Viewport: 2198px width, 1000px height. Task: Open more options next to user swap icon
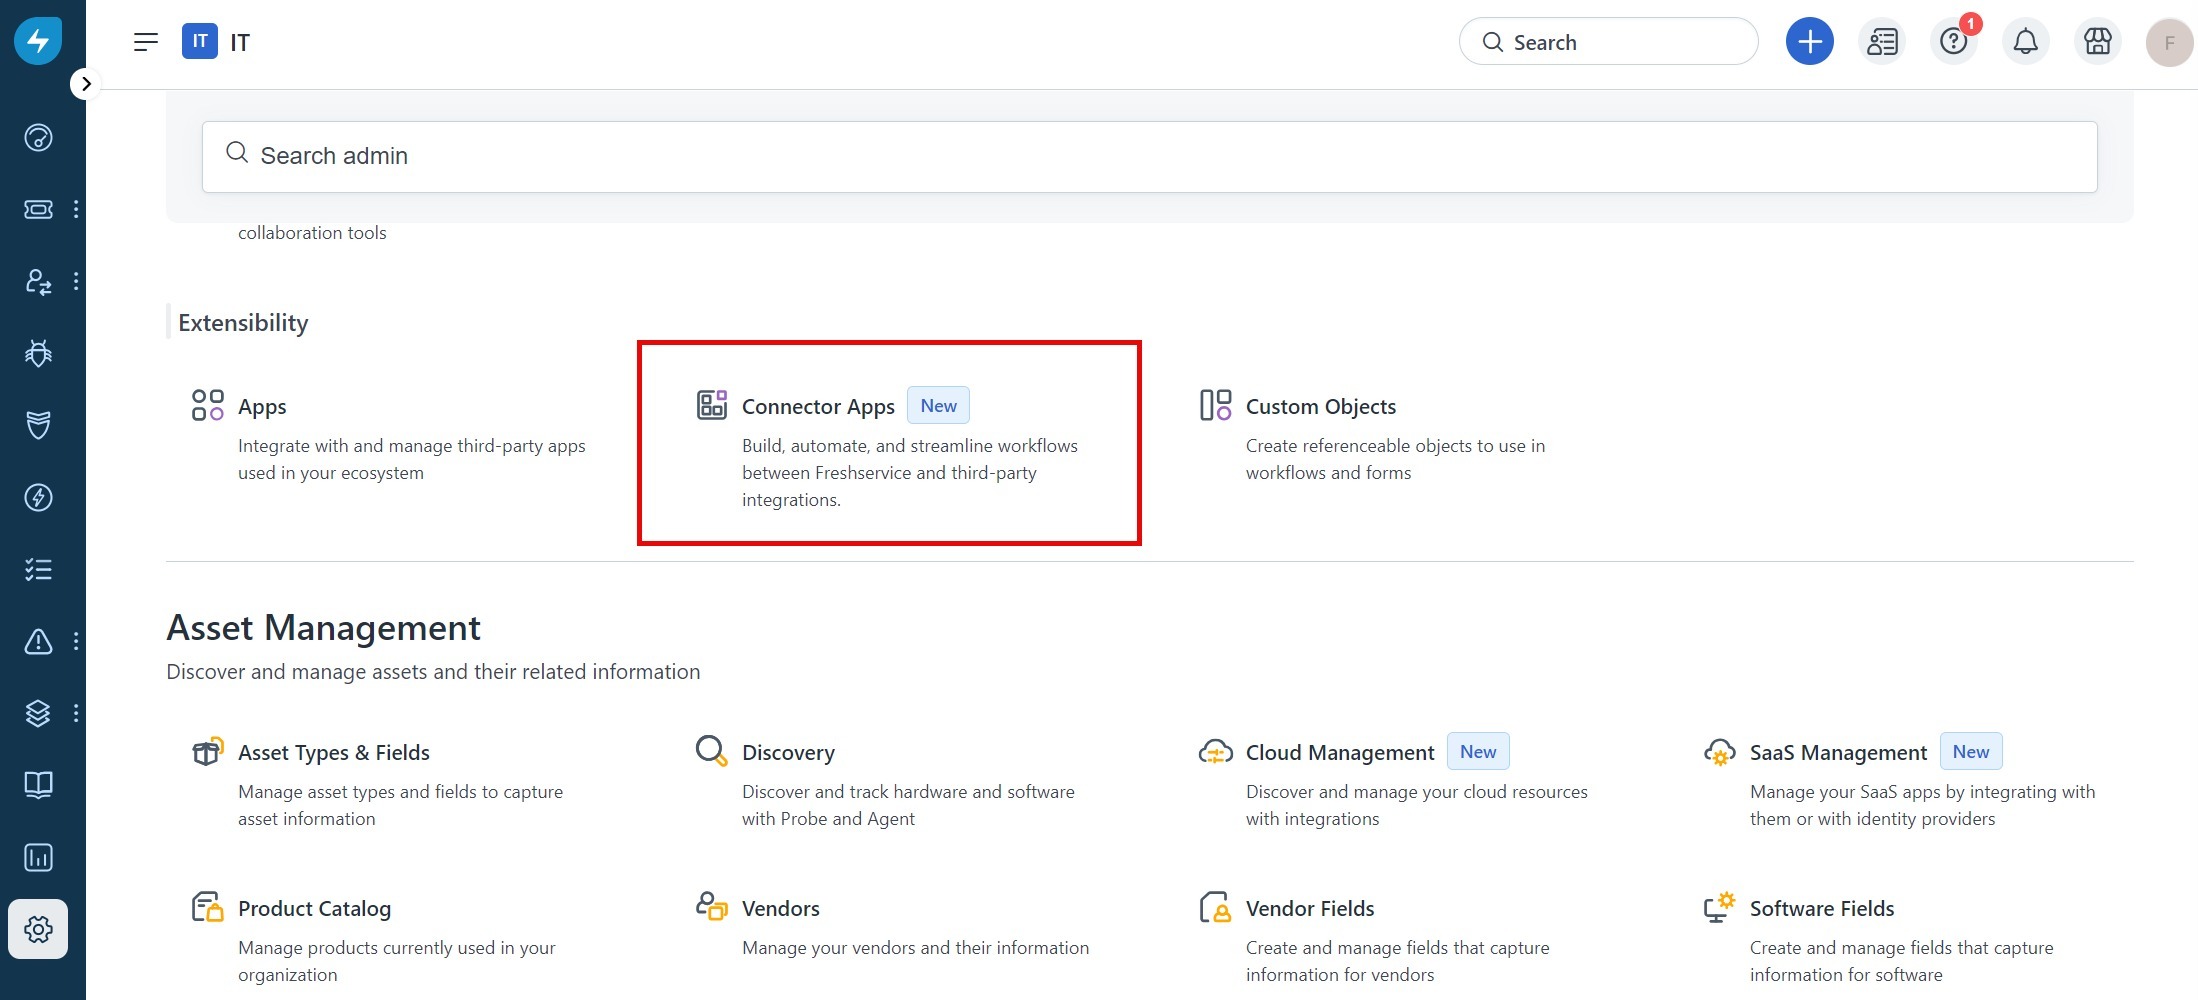tap(76, 281)
